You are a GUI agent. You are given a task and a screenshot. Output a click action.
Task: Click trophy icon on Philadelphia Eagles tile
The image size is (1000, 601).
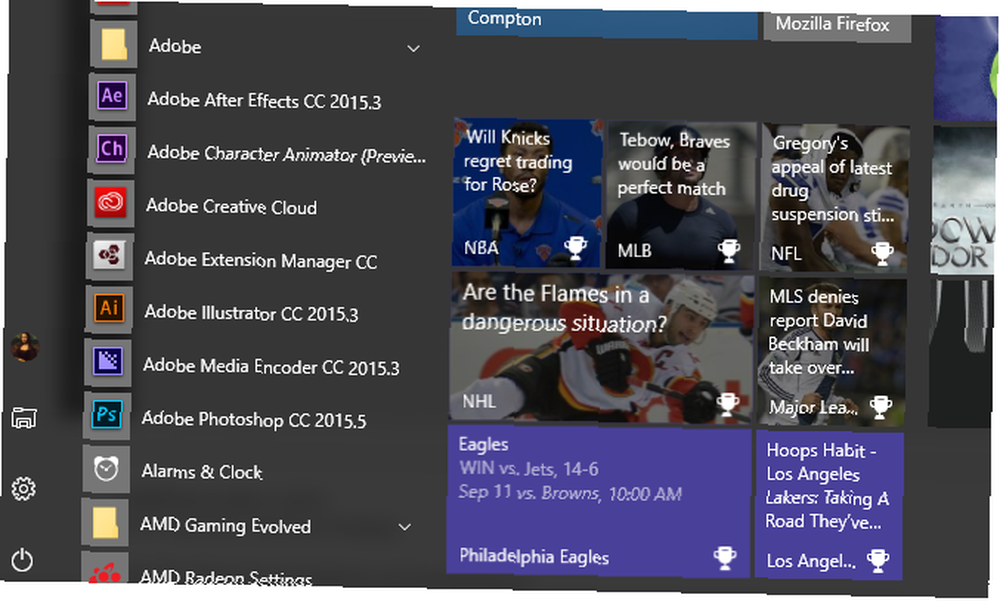tap(725, 558)
